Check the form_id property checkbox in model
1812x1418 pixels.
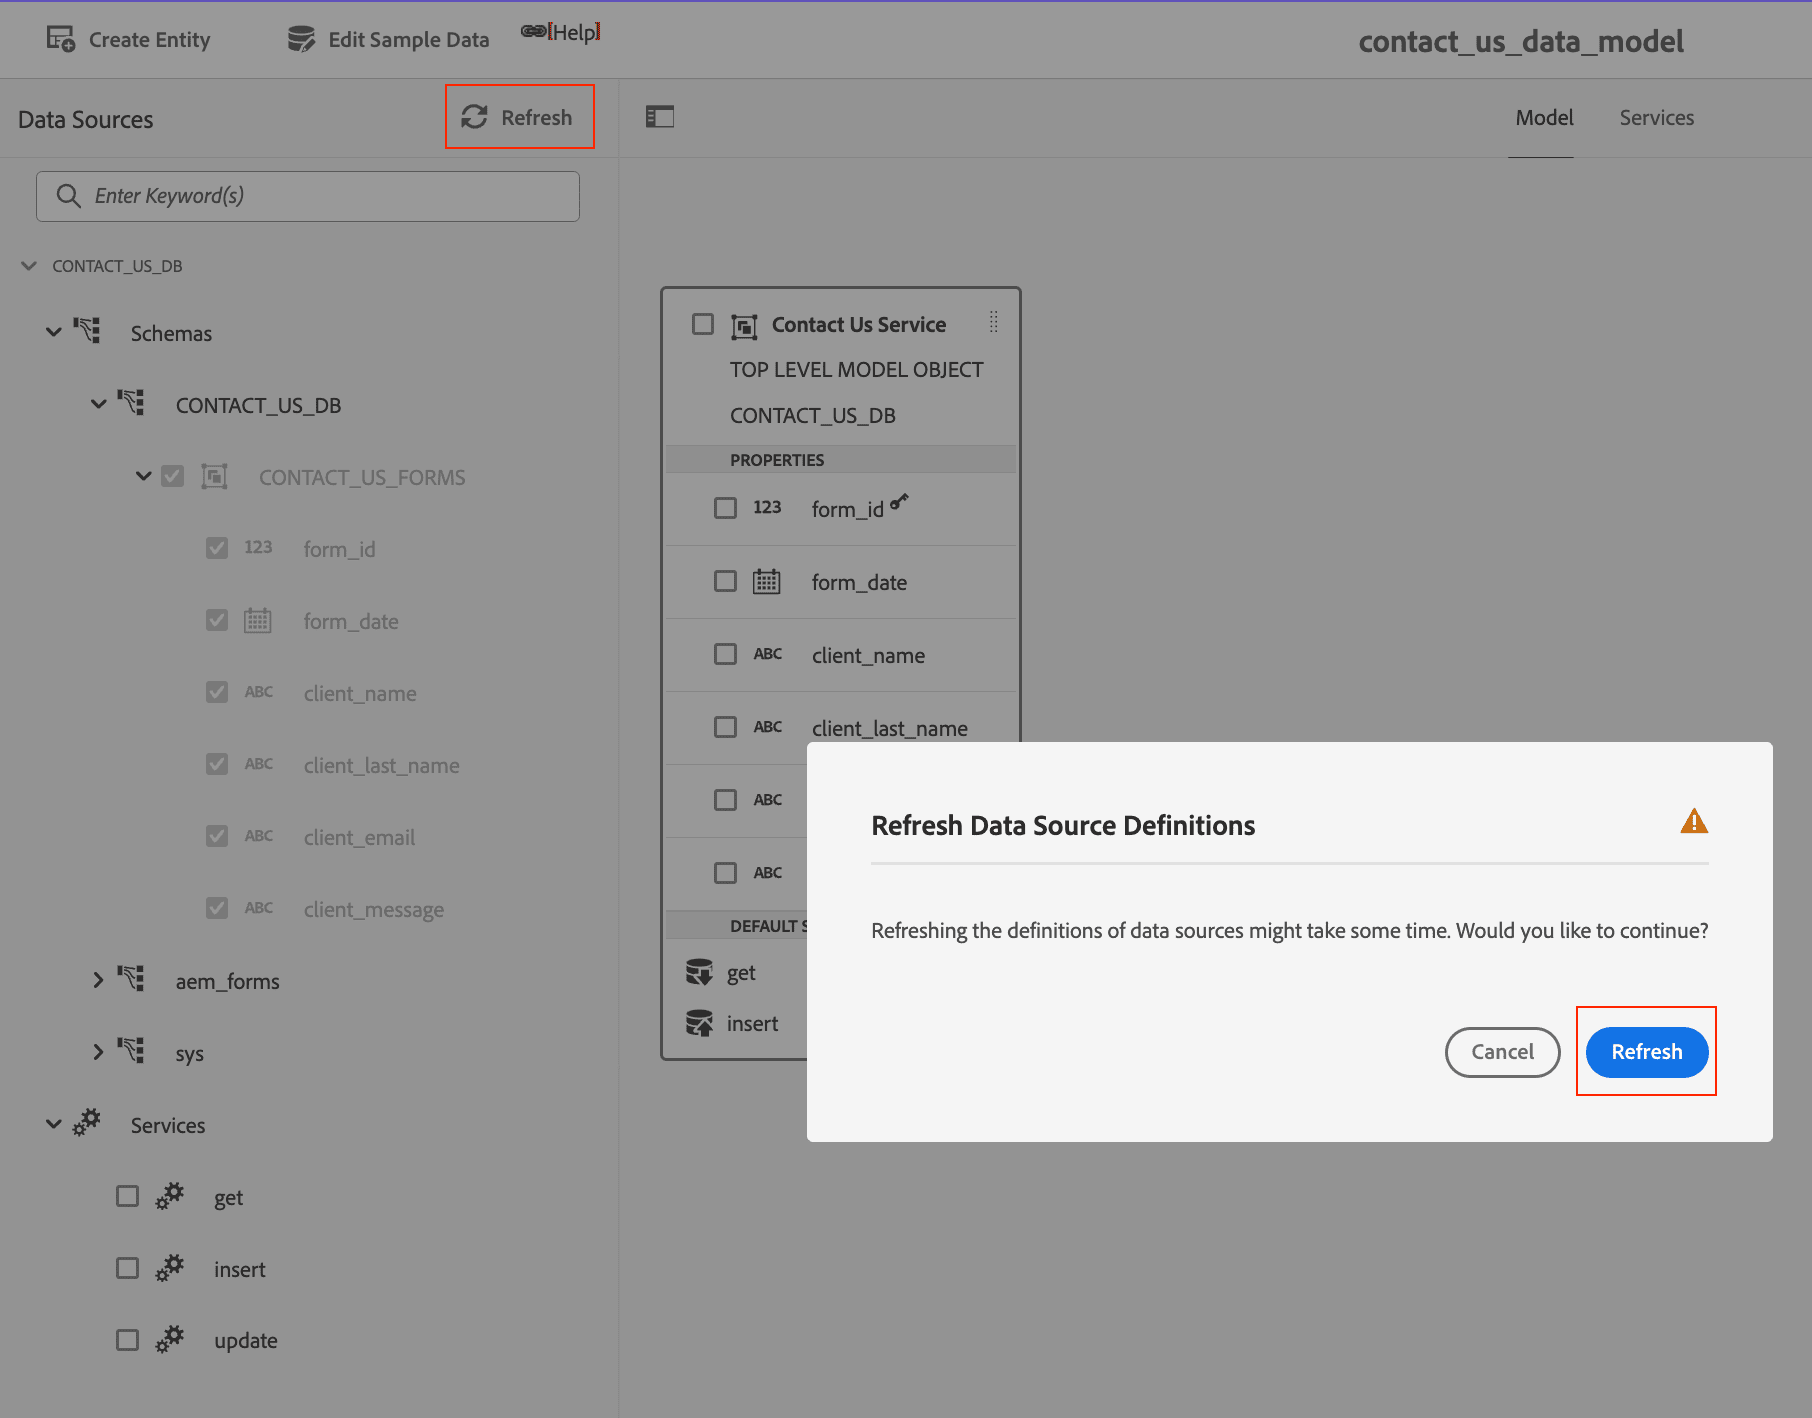(725, 508)
